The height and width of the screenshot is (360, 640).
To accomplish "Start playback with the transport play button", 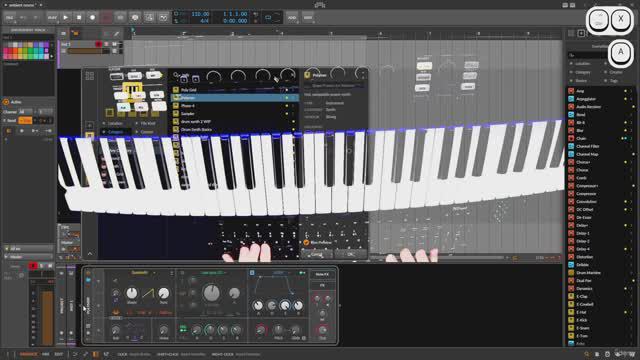I will point(65,18).
